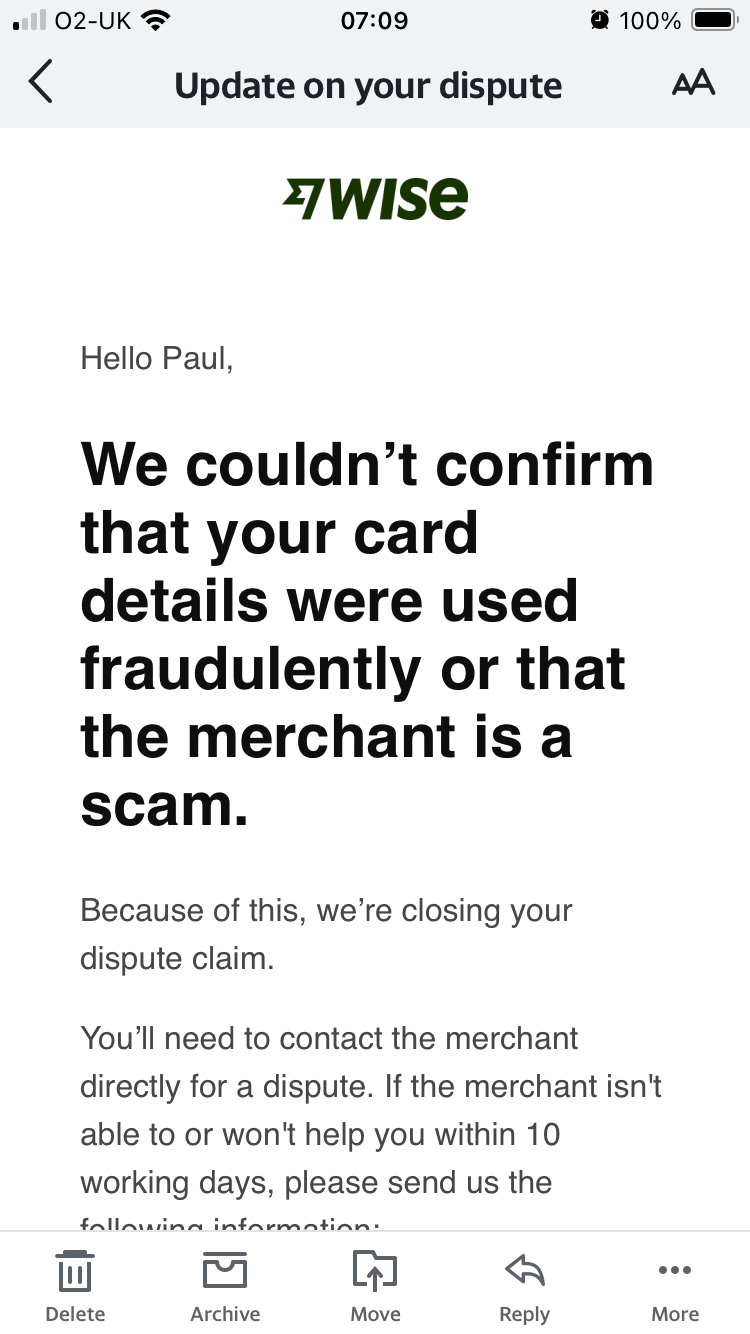Delete this email with the trash icon
This screenshot has height=1334, width=750.
(75, 1284)
